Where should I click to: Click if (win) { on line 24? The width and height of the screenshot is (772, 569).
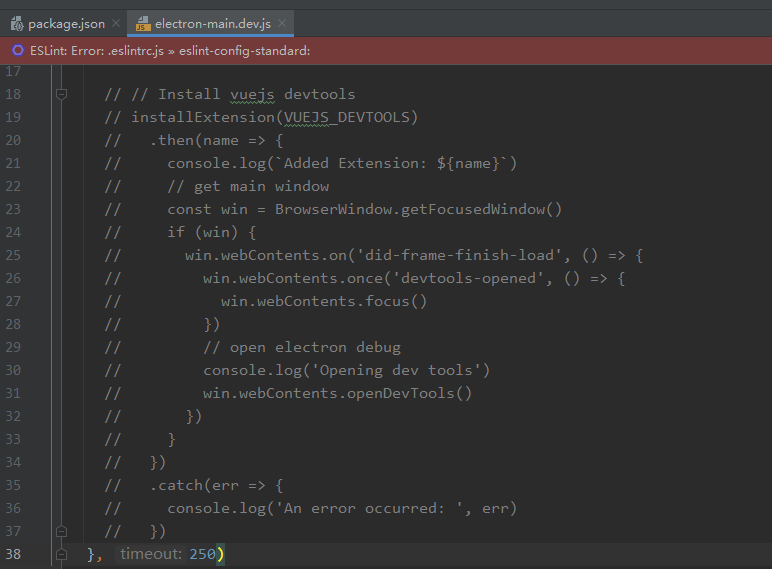point(212,232)
